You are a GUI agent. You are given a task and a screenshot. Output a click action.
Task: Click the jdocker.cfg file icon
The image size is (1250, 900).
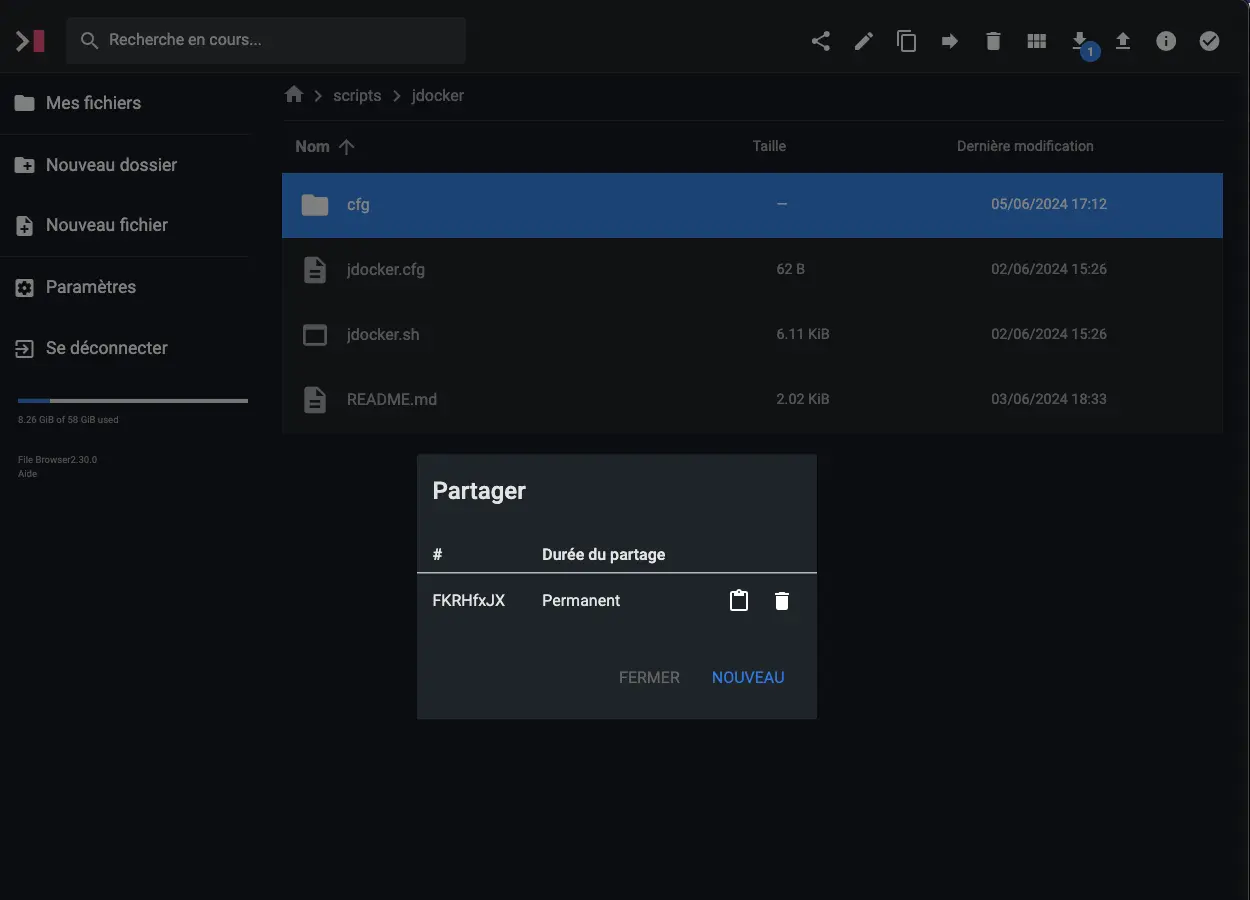point(315,270)
